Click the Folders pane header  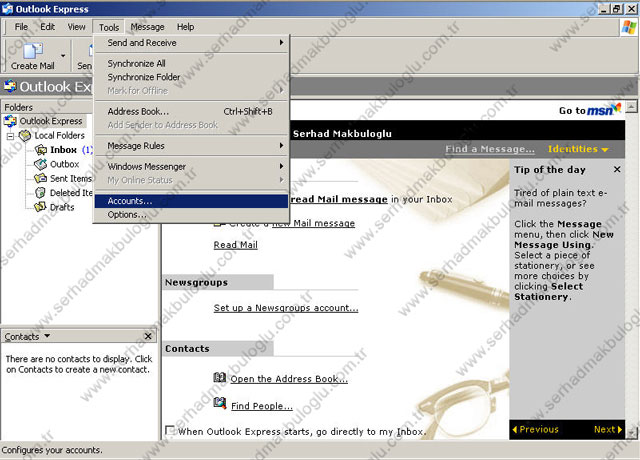tap(47, 107)
